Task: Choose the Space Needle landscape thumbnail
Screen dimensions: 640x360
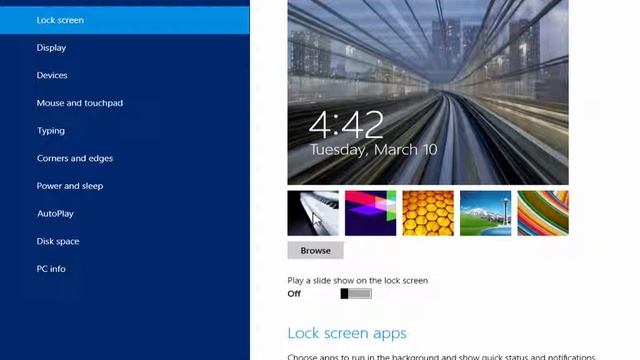Action: [485, 213]
